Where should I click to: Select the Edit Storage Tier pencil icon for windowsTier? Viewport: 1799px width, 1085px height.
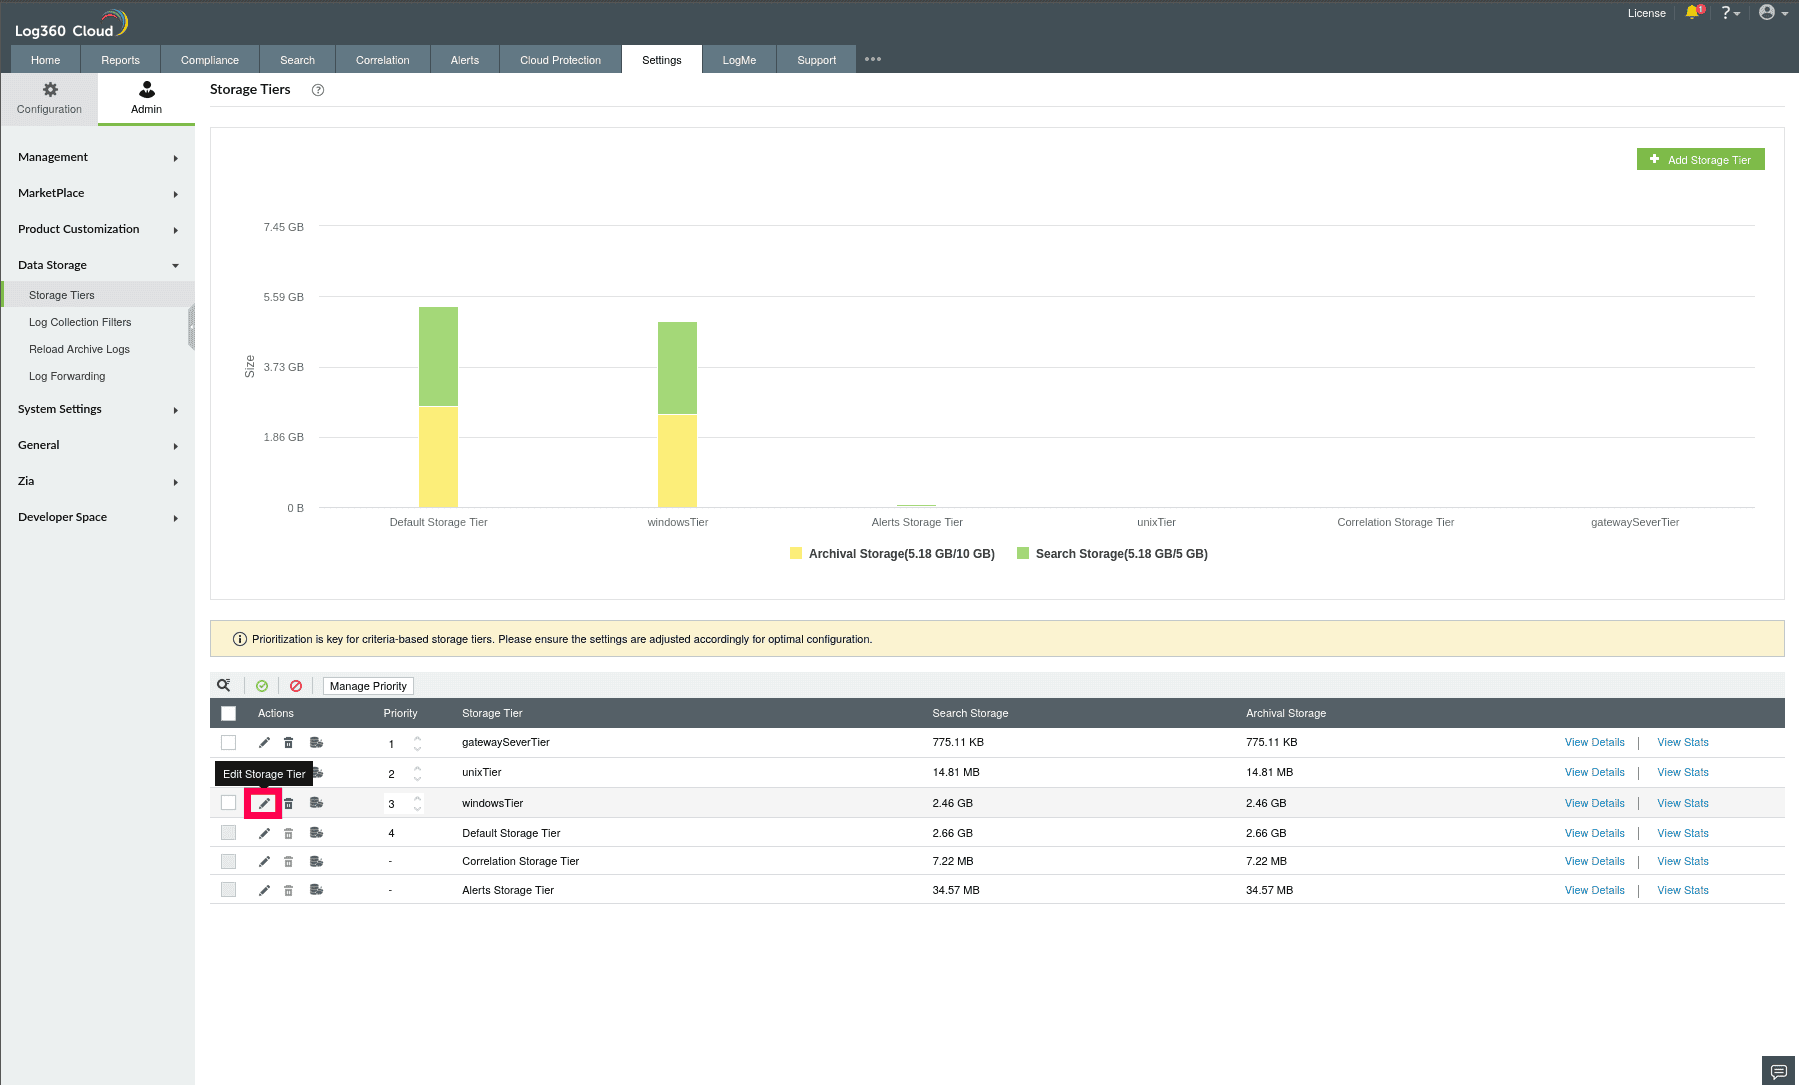click(x=263, y=802)
